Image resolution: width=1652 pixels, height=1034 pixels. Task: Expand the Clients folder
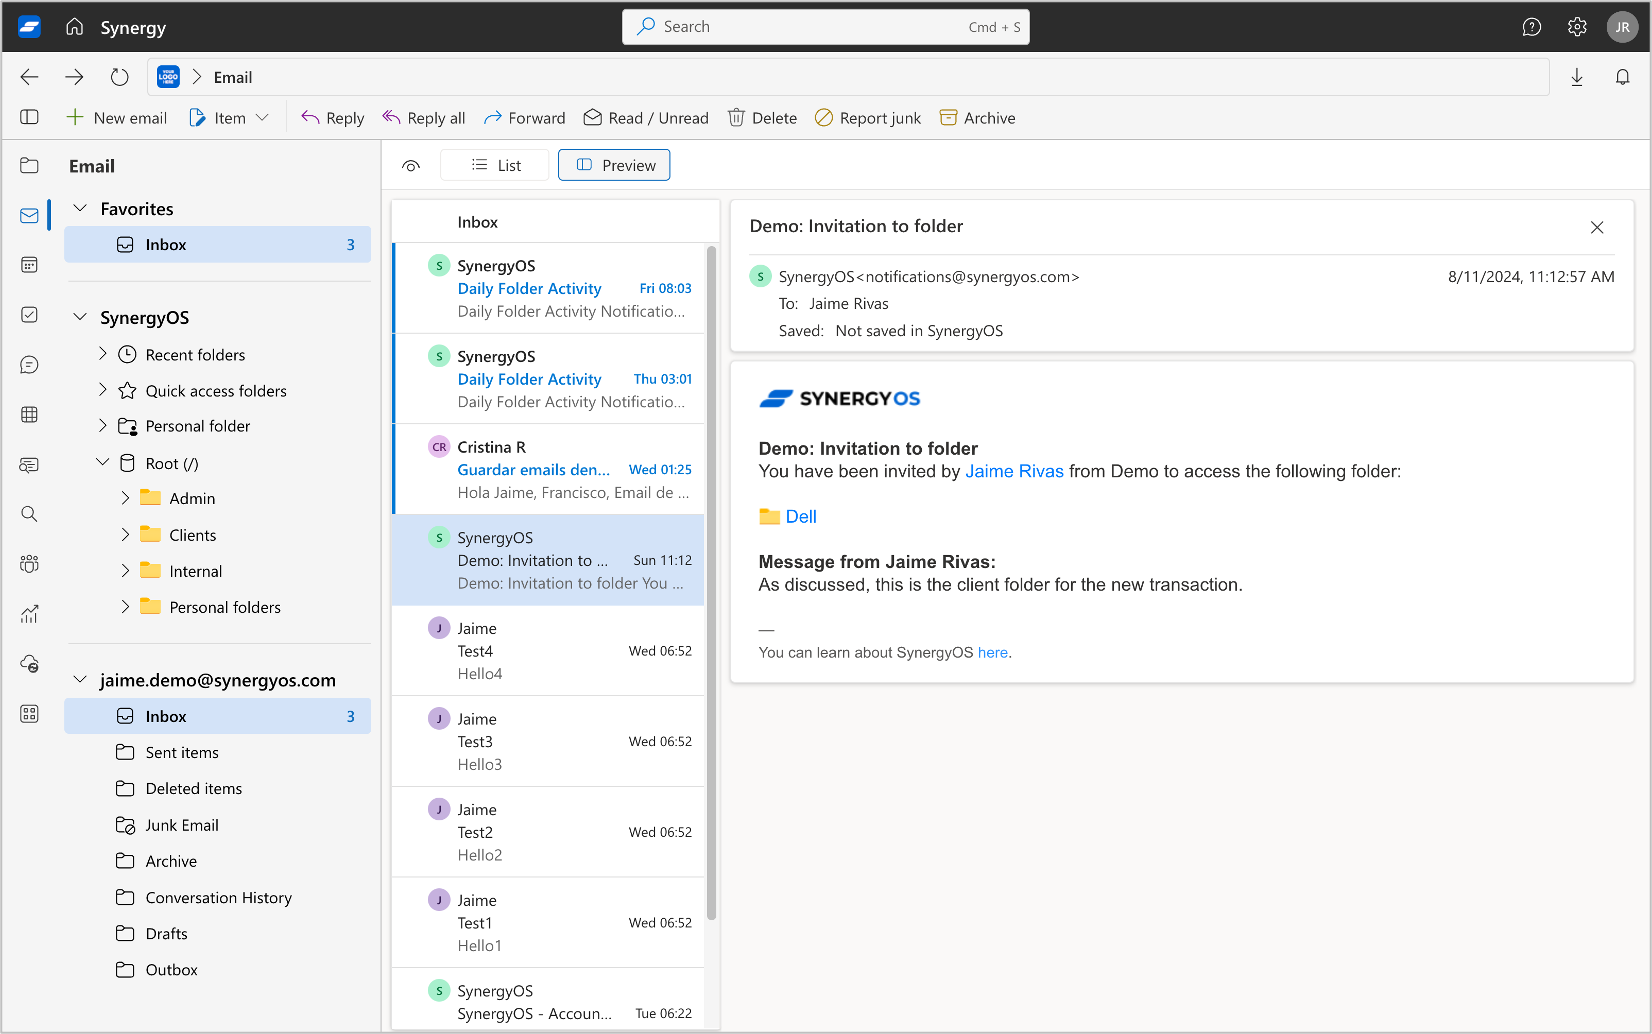(125, 535)
